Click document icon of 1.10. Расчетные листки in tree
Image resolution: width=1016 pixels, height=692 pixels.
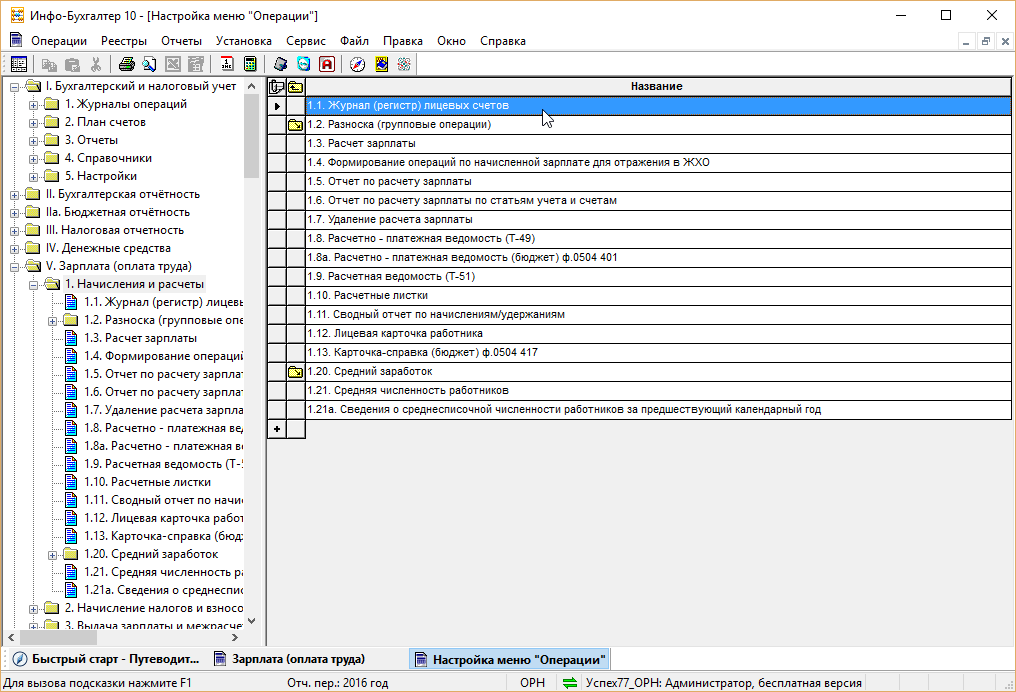71,482
